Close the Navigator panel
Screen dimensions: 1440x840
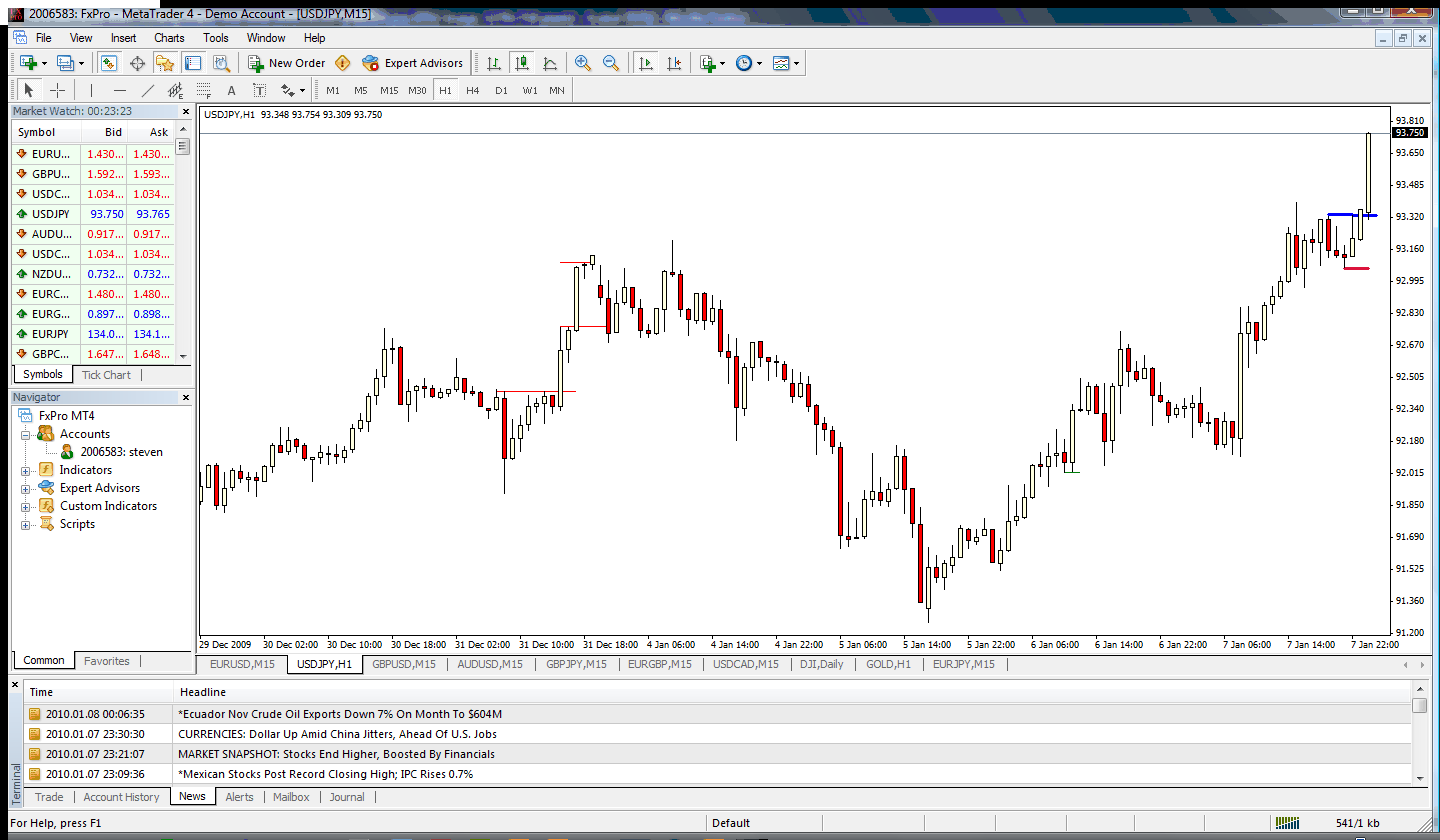[x=185, y=397]
